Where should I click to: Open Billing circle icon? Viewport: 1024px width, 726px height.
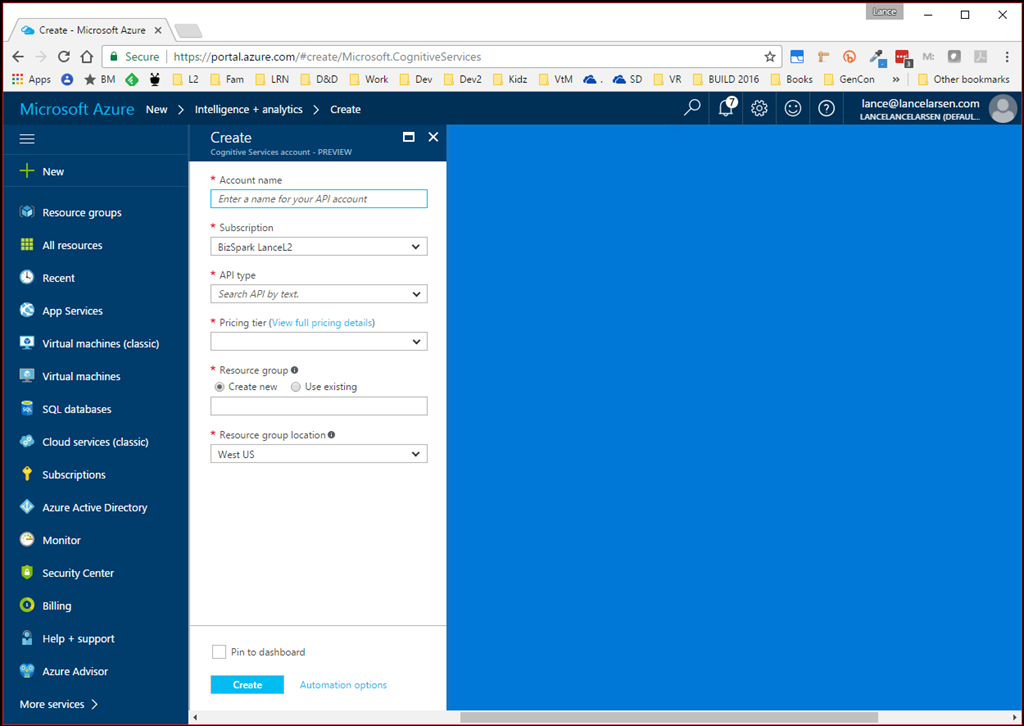(x=27, y=605)
